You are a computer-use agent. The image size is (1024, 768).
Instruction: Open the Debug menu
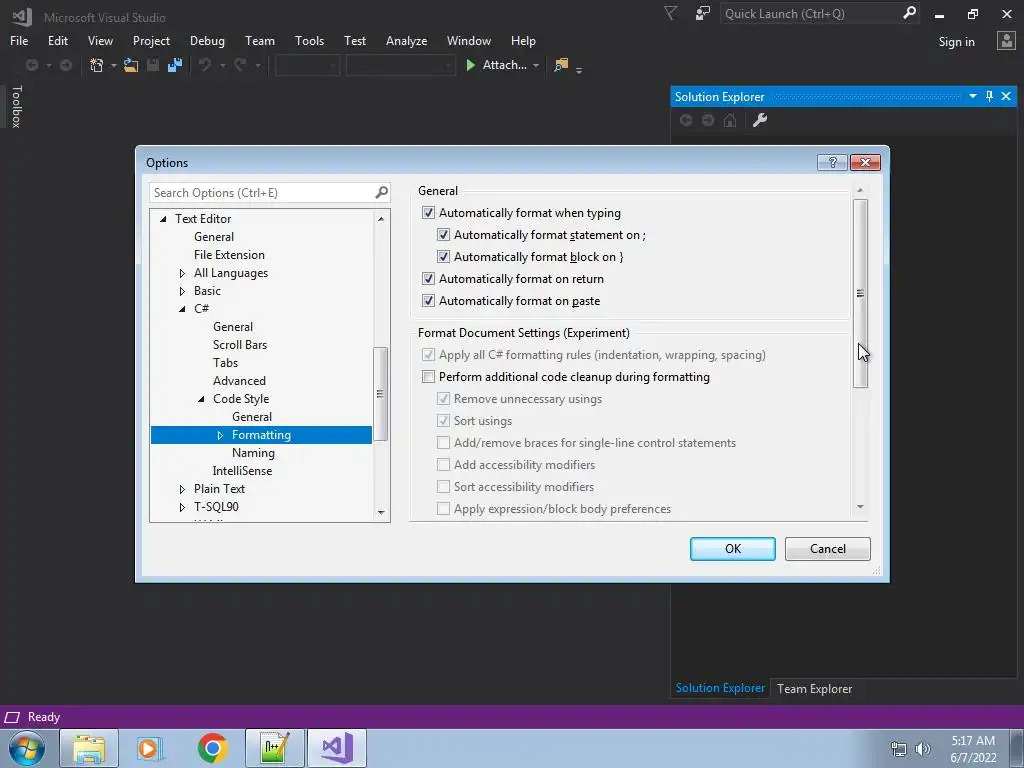(207, 41)
